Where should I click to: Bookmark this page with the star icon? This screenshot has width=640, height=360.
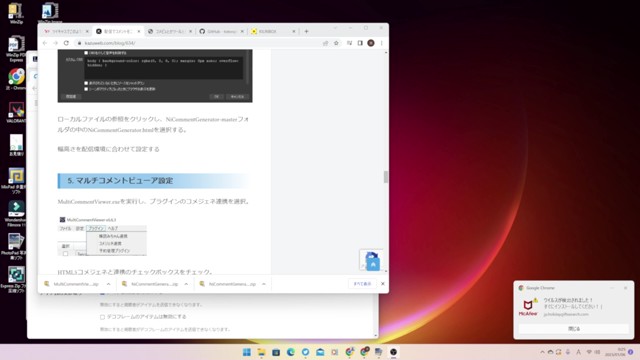336,43
